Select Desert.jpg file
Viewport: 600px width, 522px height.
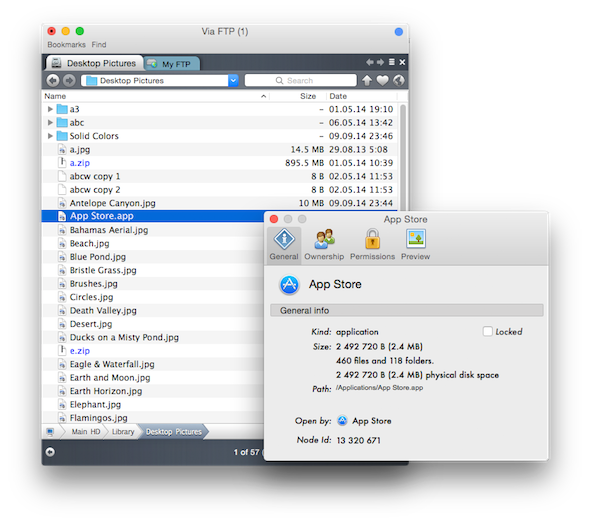91,324
